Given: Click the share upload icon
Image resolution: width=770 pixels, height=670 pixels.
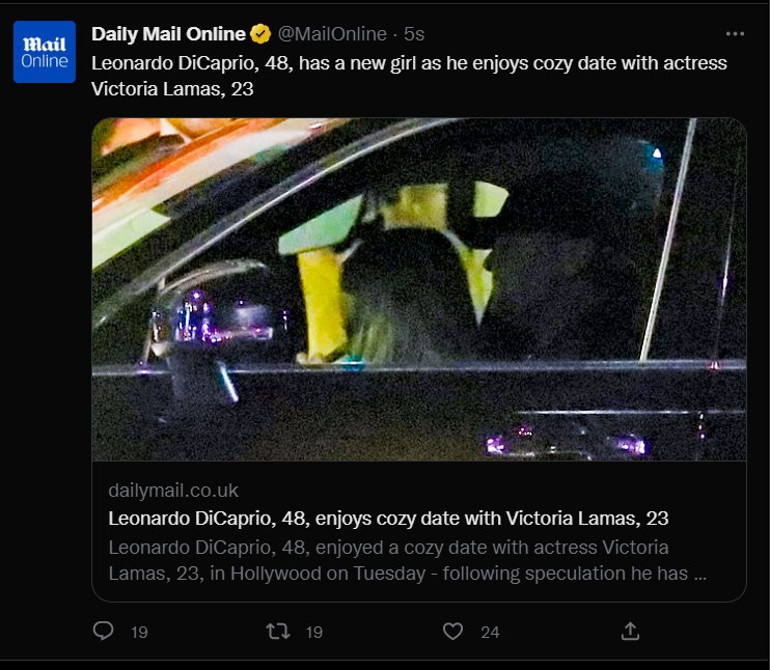Looking at the screenshot, I should [630, 631].
